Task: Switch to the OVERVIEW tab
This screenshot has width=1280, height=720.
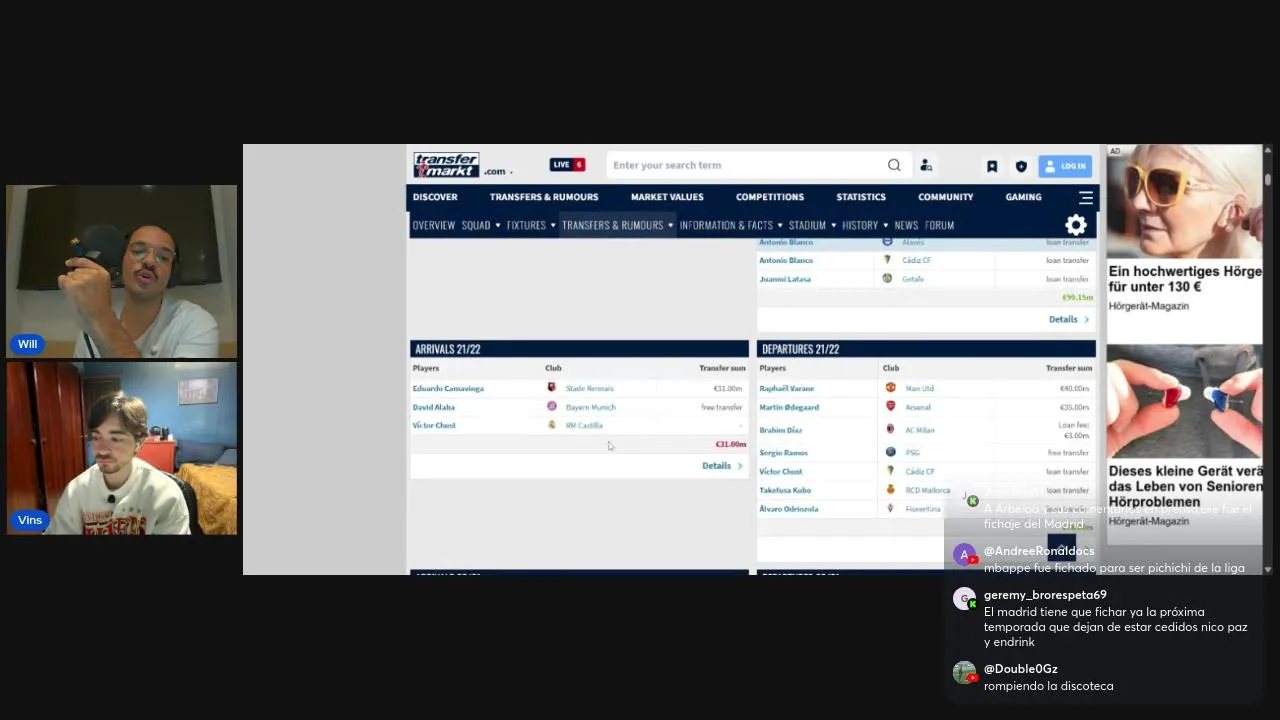Action: (x=434, y=225)
